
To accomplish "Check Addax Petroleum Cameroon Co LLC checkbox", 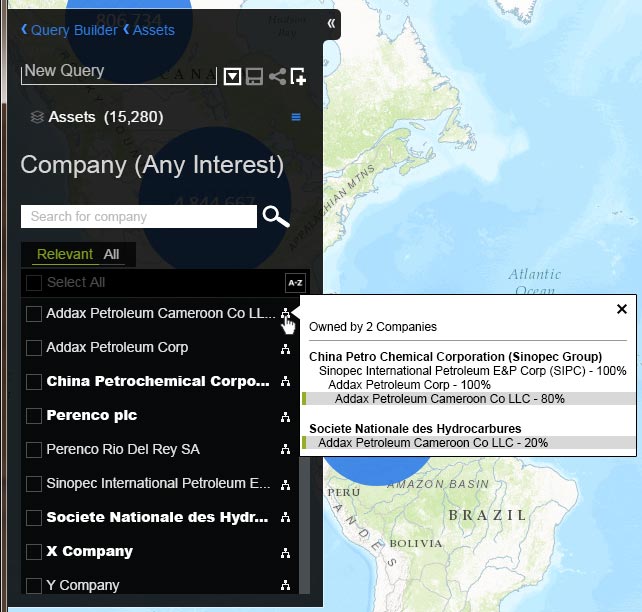I will [34, 314].
